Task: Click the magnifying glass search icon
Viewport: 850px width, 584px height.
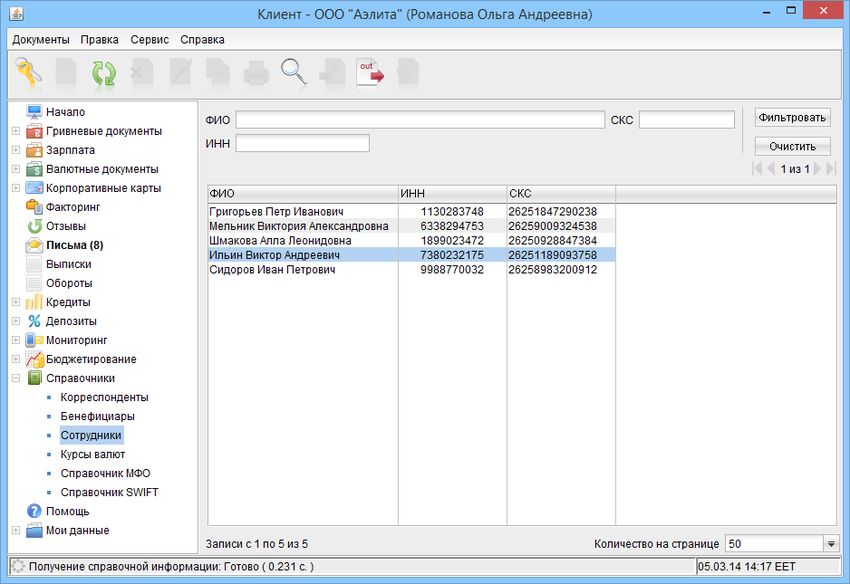Action: pos(293,73)
